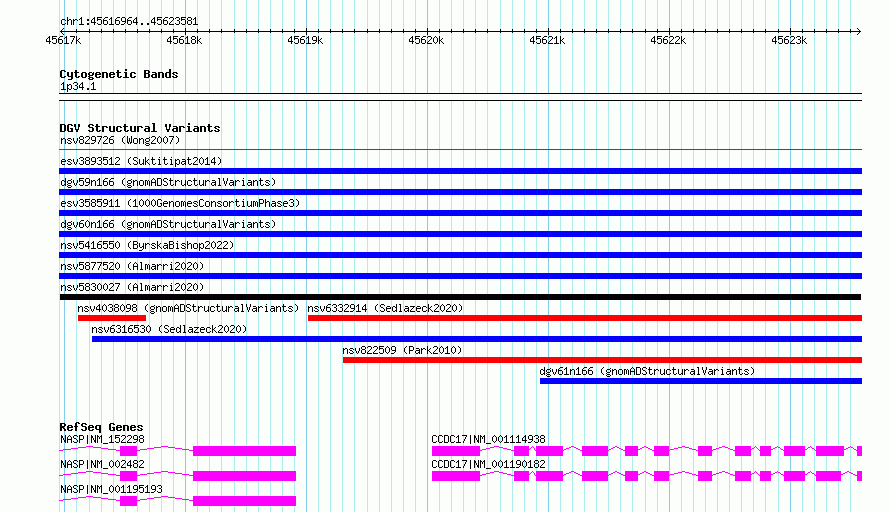The image size is (890, 512).
Task: Select the black bar under nsv5830027
Action: [x=460, y=297]
